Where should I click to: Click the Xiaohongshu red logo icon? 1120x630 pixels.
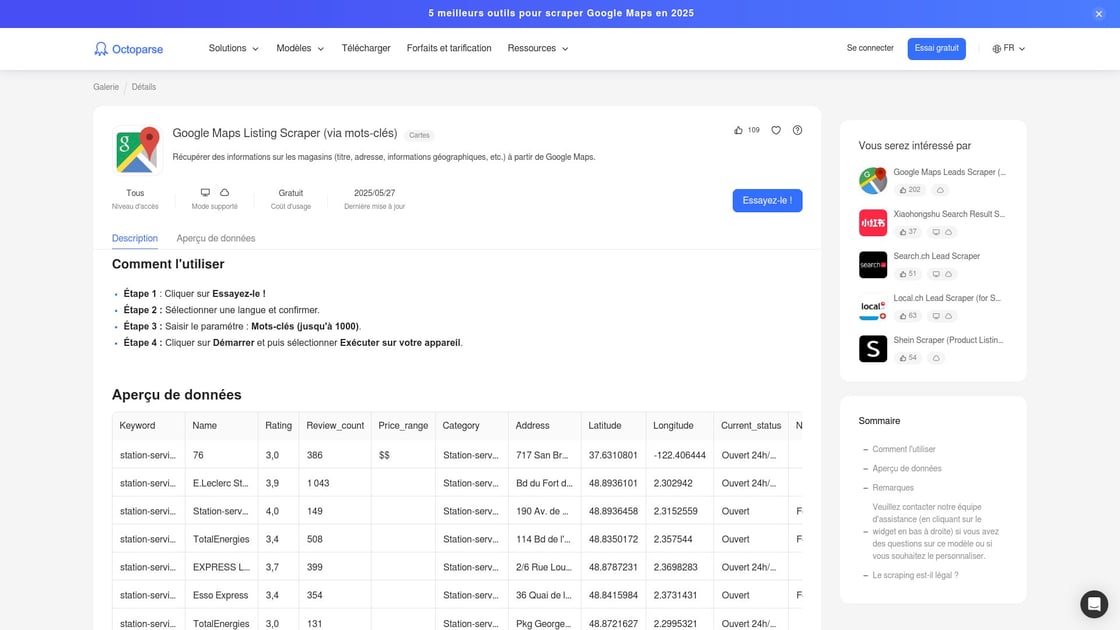[x=873, y=223]
